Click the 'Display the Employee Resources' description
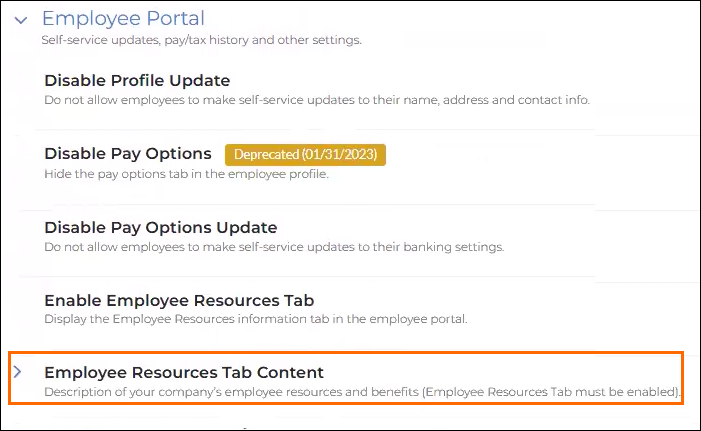This screenshot has height=431, width=701. coord(255,319)
